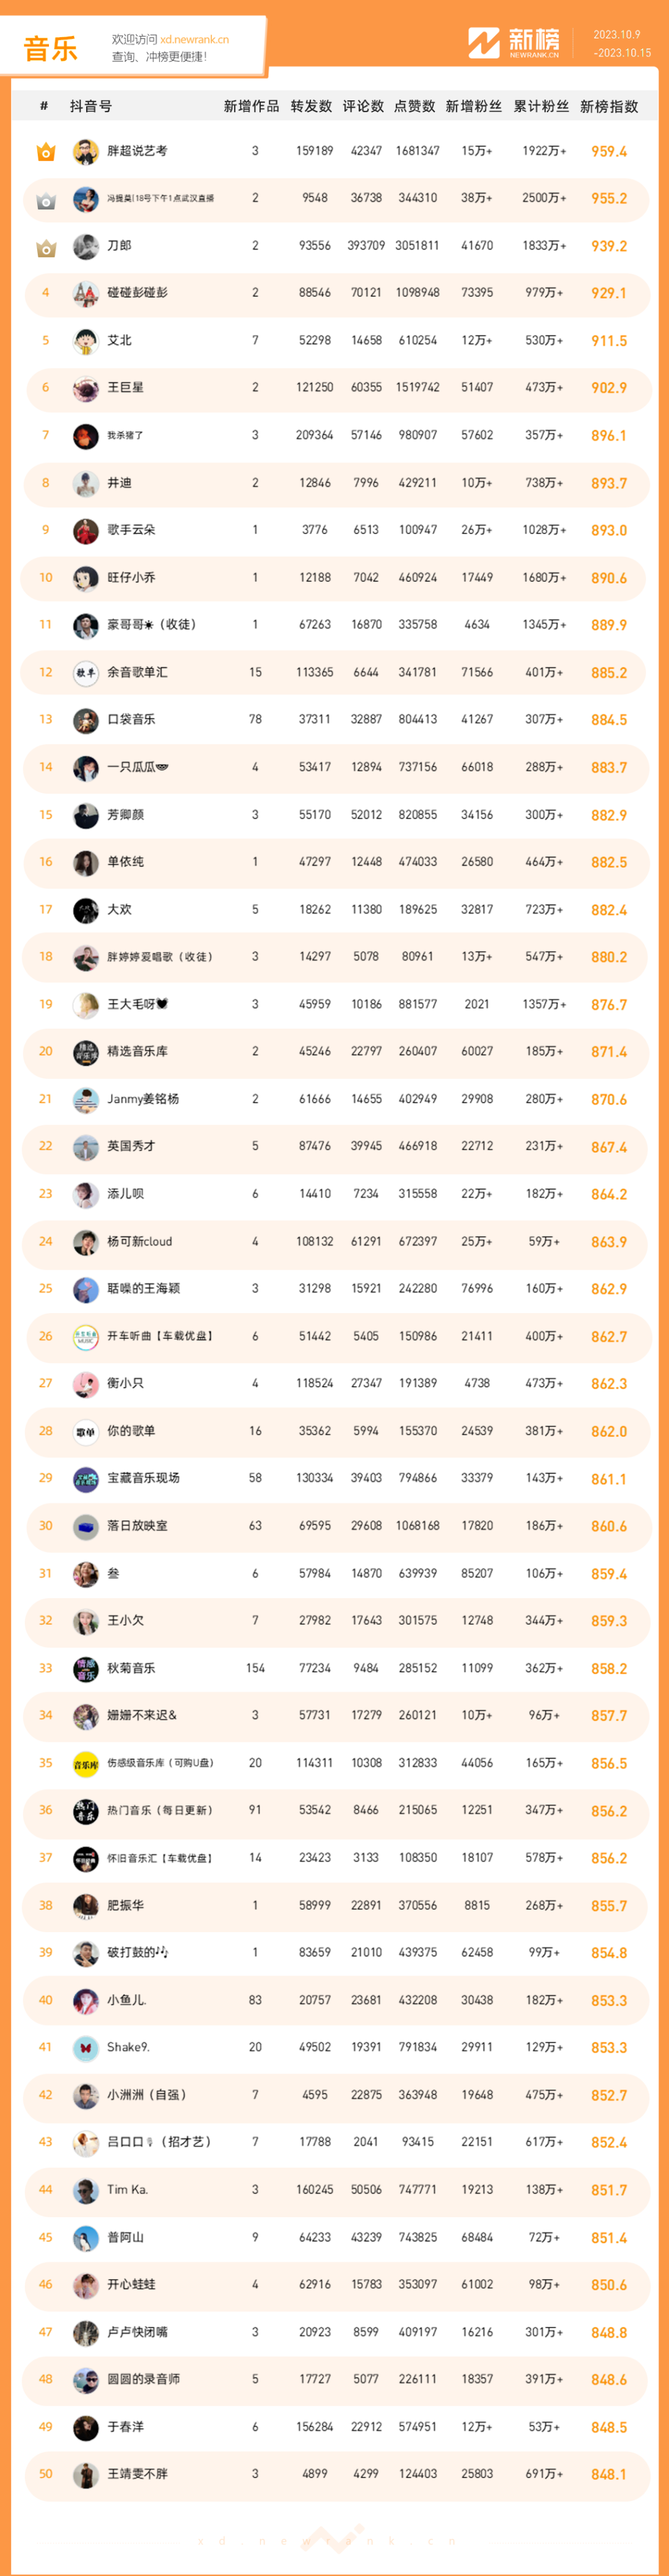The width and height of the screenshot is (669, 2576).
Task: Sort by 新榜指数 column header
Action: 609,106
